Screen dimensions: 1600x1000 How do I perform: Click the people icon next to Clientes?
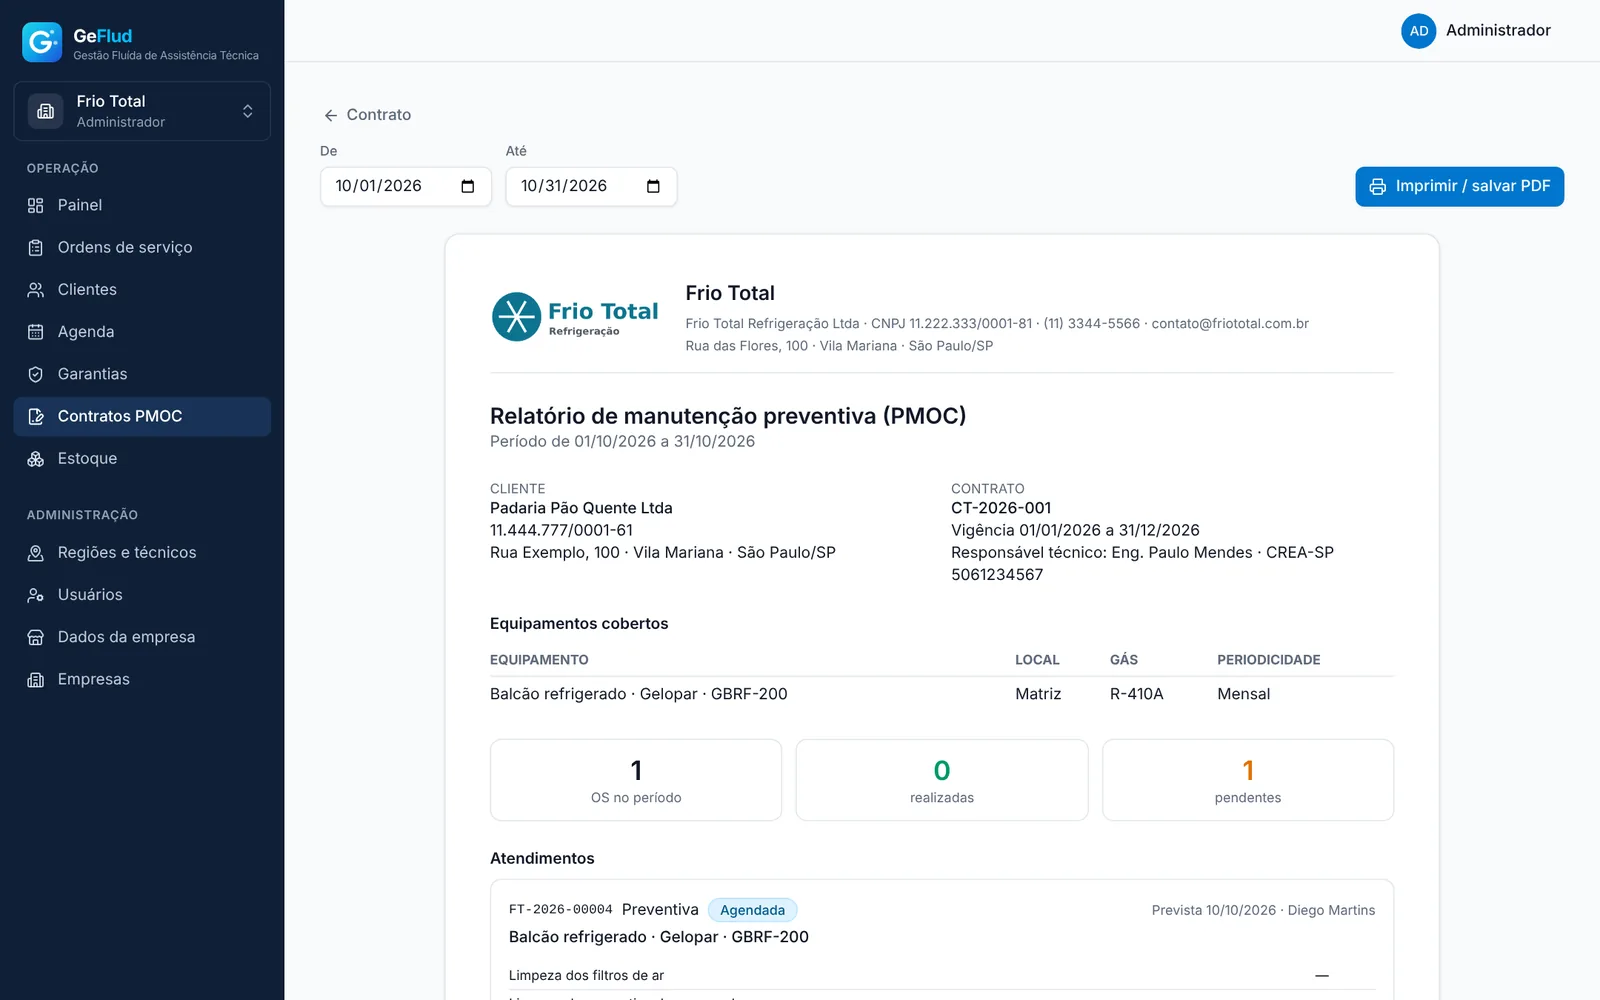(x=36, y=290)
